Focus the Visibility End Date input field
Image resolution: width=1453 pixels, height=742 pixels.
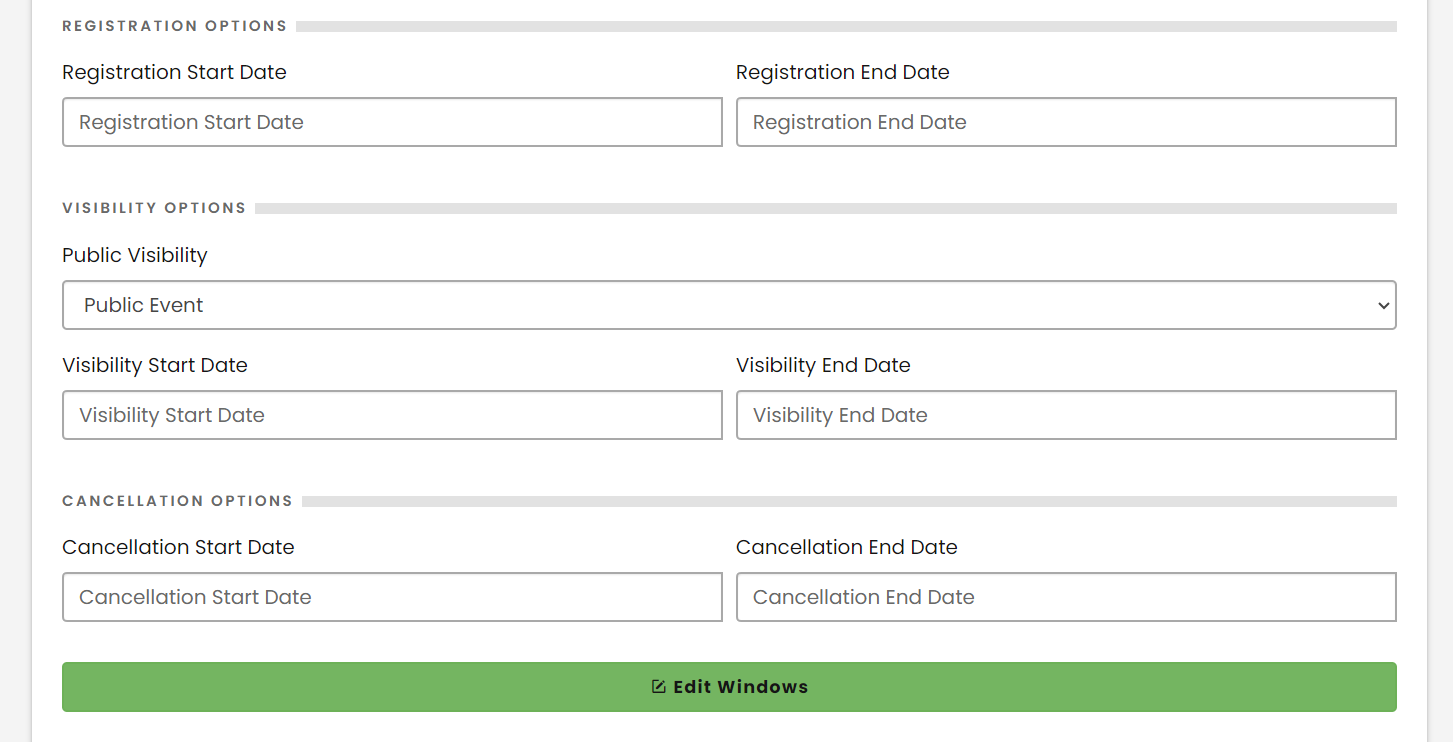click(x=1066, y=415)
